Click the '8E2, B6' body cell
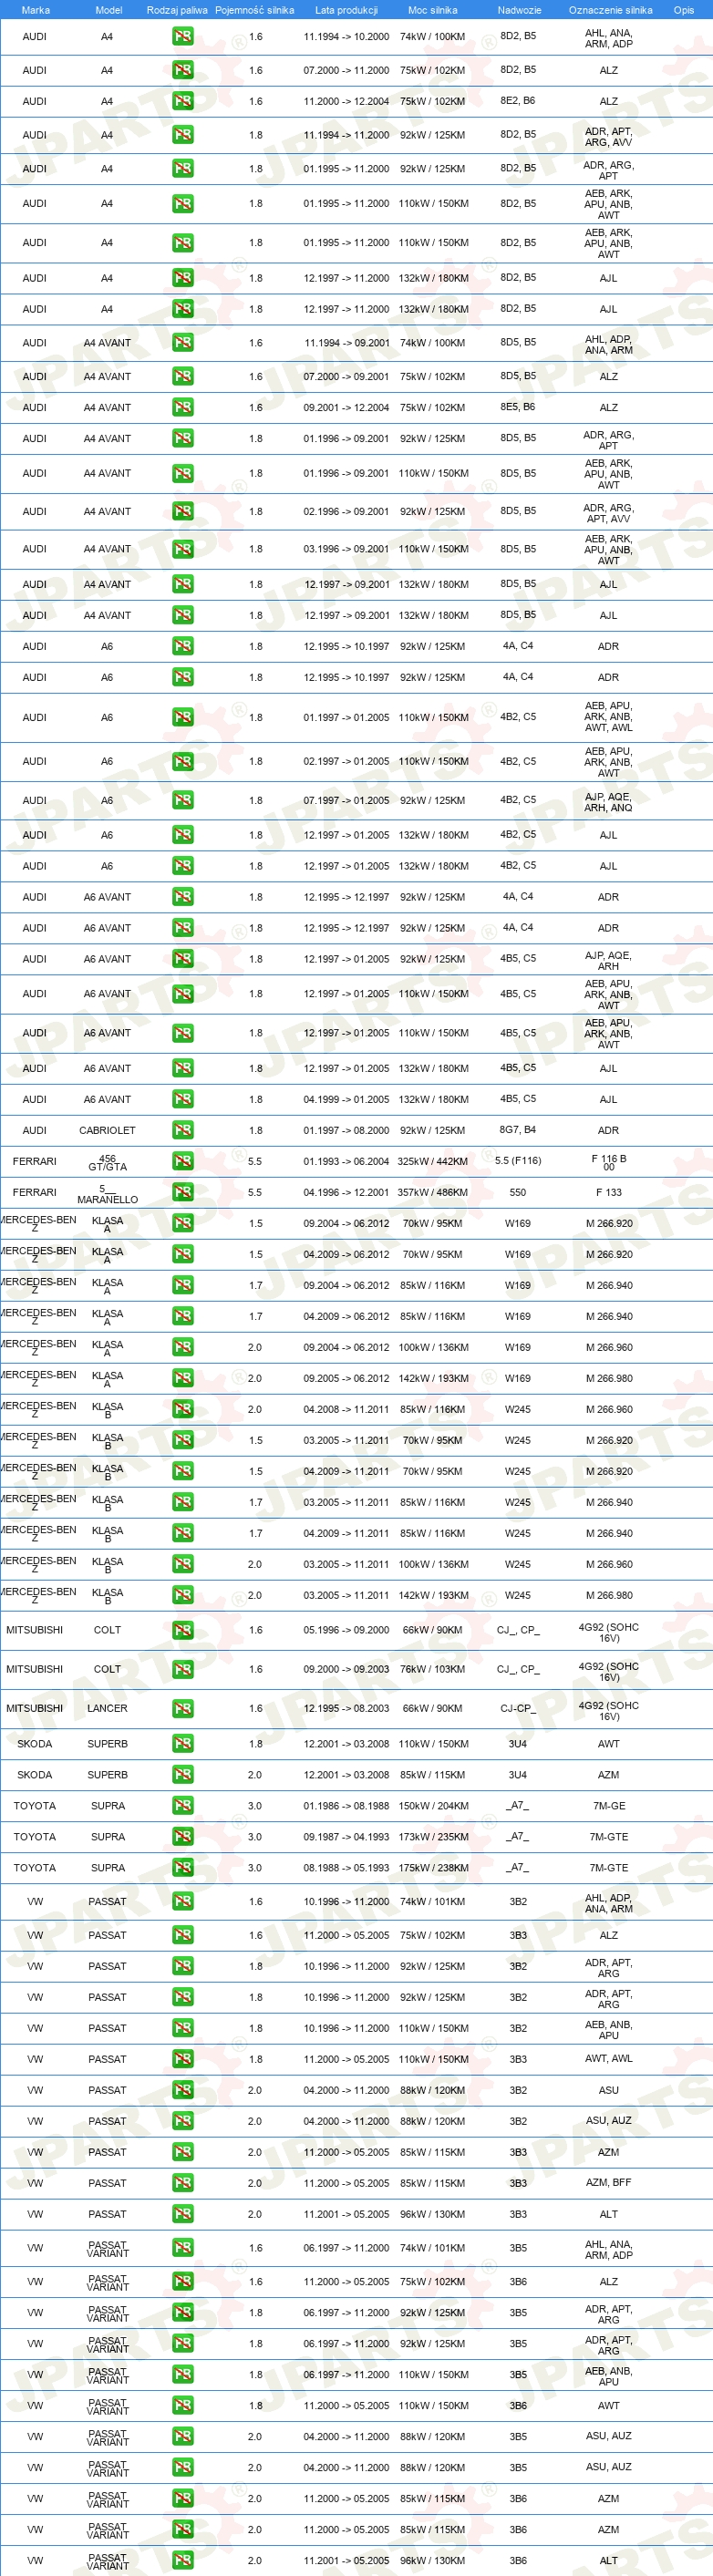Viewport: 713px width, 2576px height. [518, 101]
